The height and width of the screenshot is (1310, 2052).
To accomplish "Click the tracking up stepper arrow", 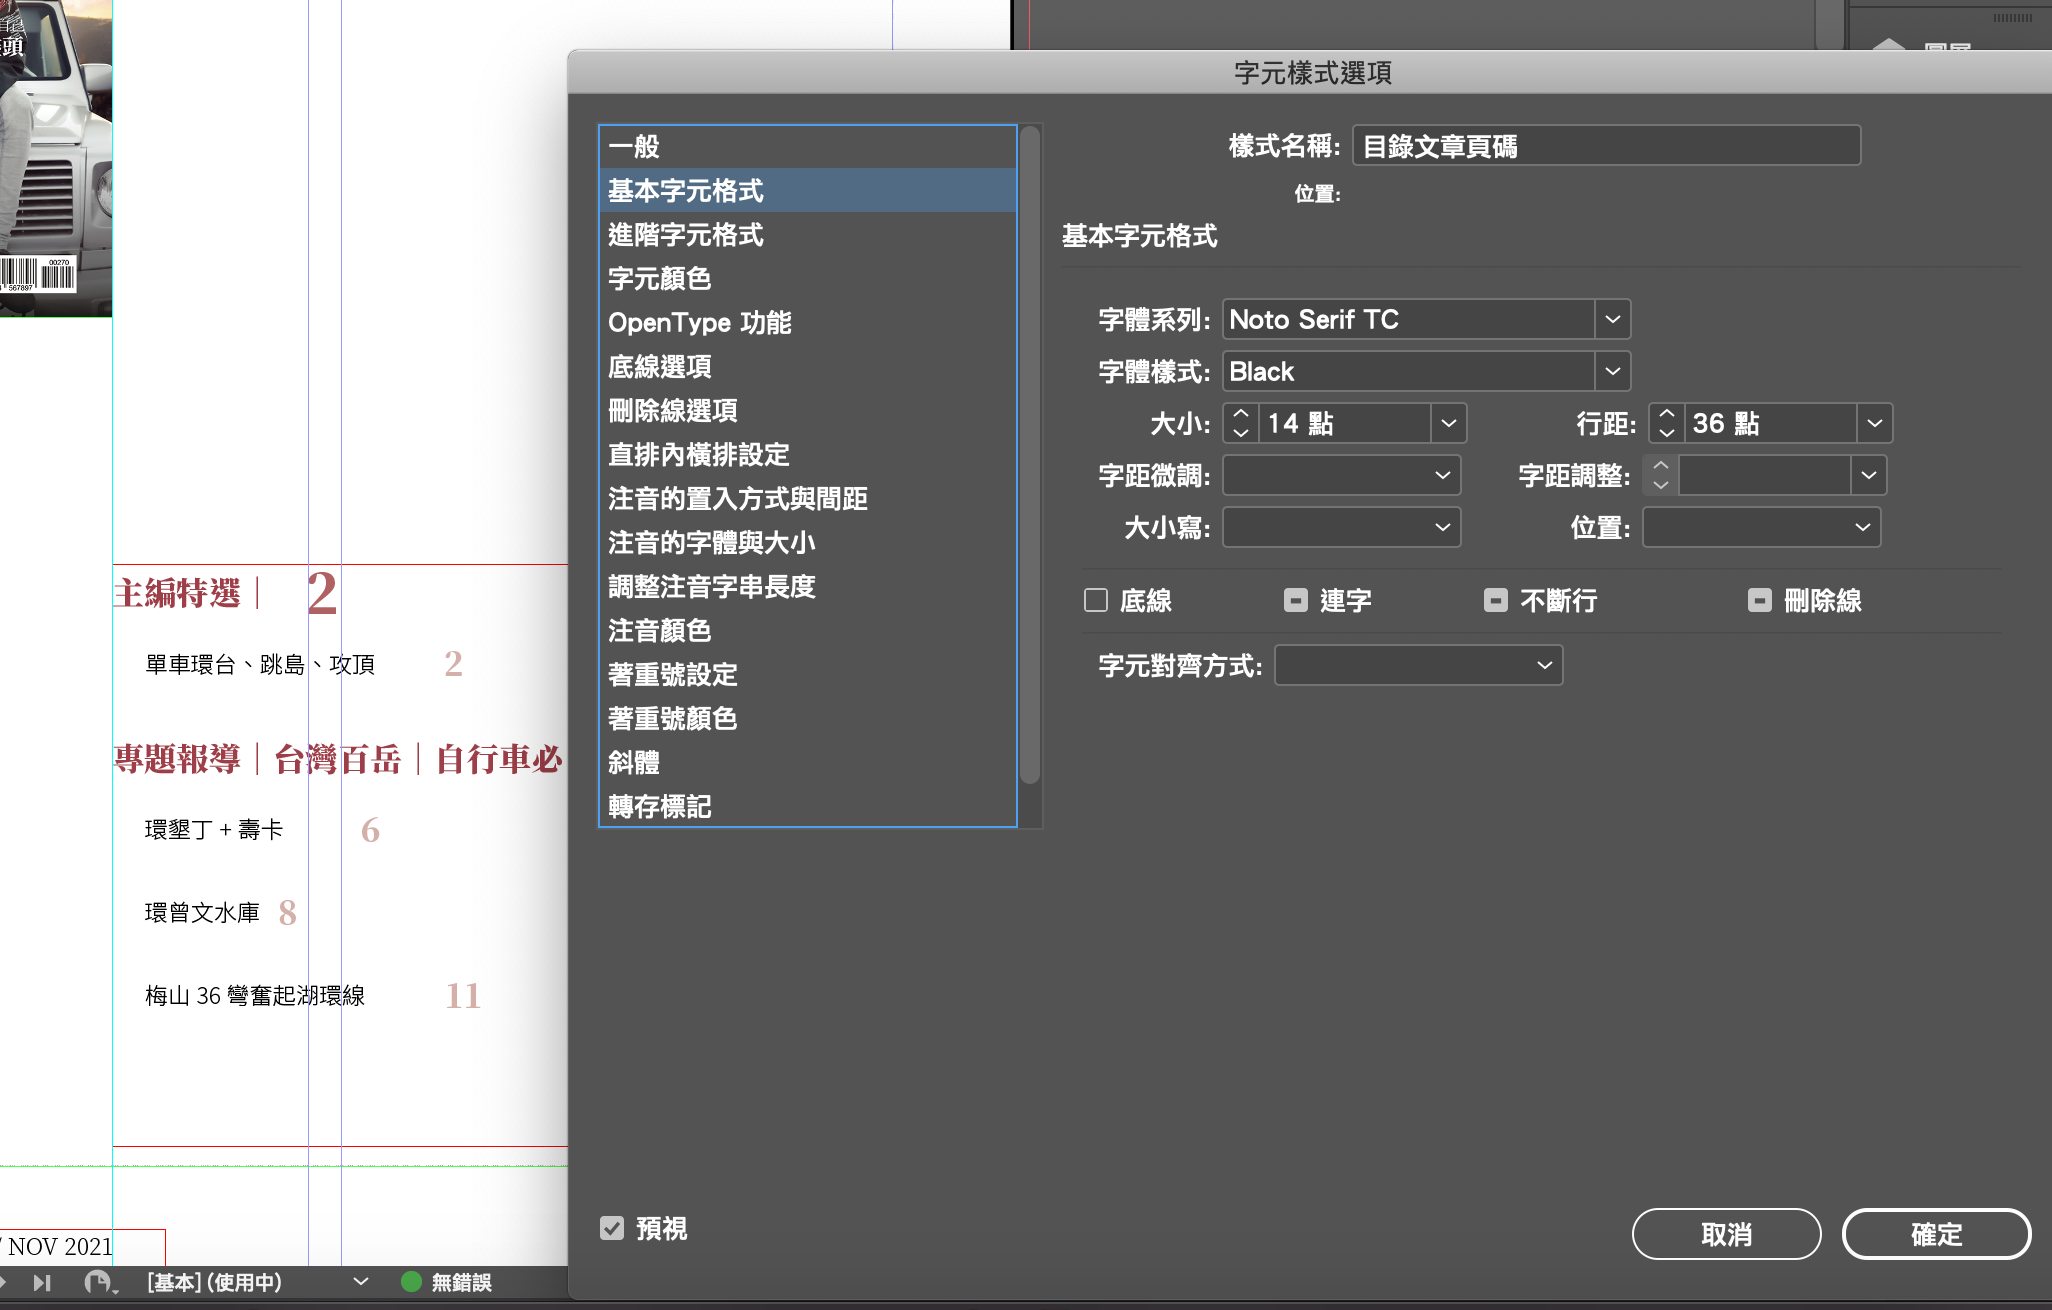I will pos(1661,466).
